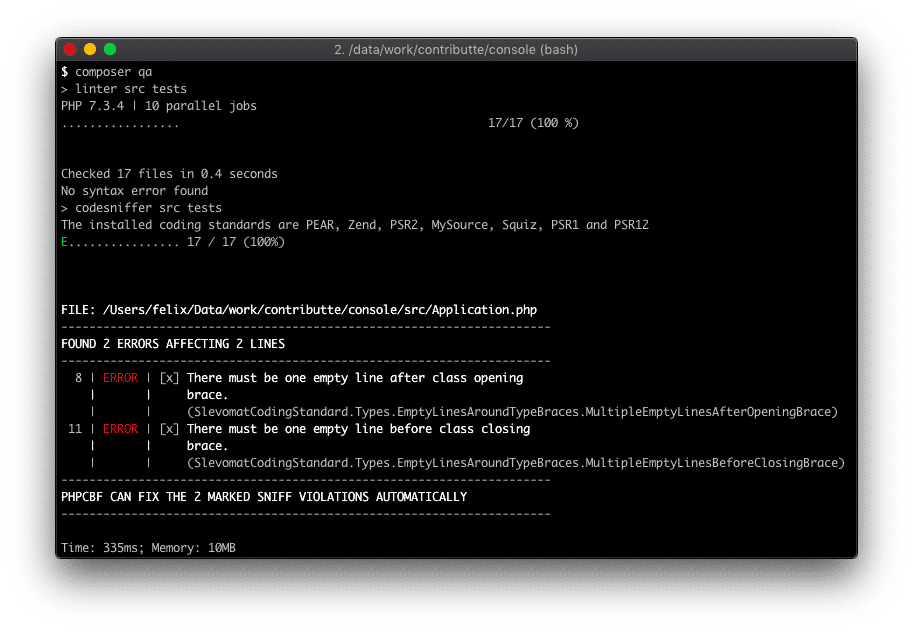The height and width of the screenshot is (632, 913).
Task: Click the green fixable marker [x] on line 8
Action: pyautogui.click(x=168, y=378)
